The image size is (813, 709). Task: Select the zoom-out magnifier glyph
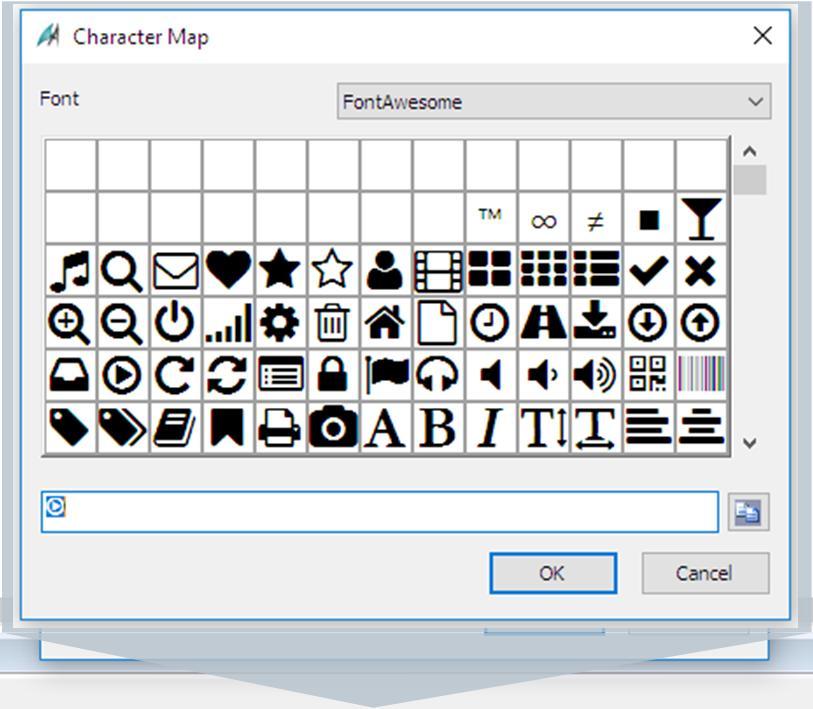point(123,323)
